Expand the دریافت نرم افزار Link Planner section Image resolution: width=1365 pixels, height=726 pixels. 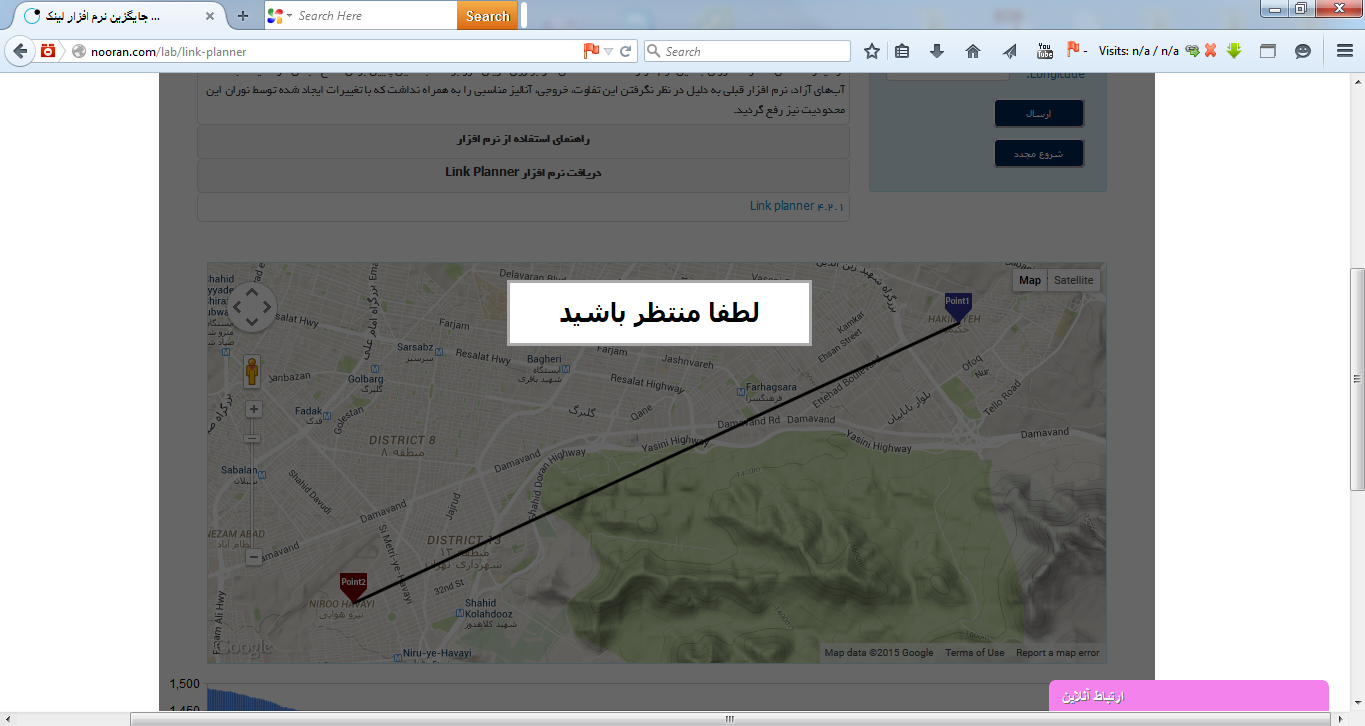[x=523, y=173]
